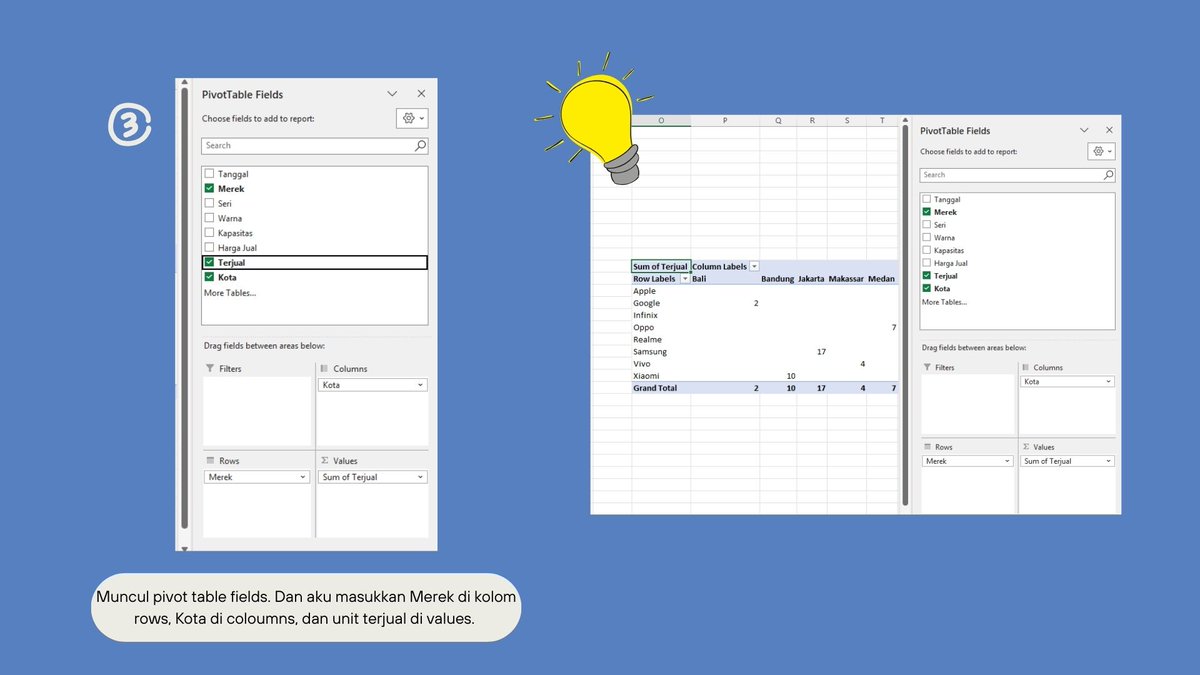Click the Search field in the right pane
1200x675 pixels.
pyautogui.click(x=1018, y=174)
